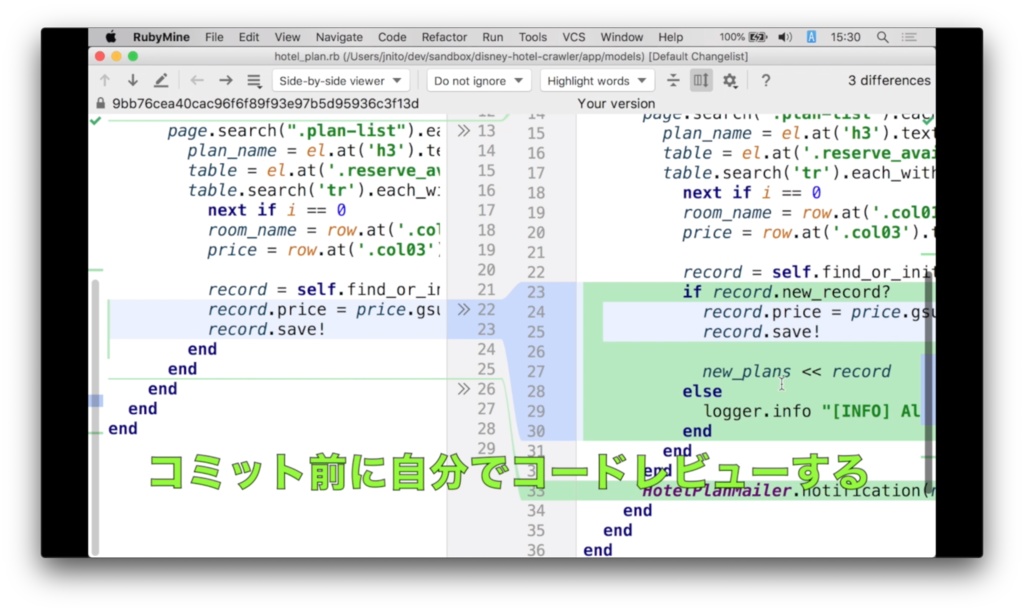
Task: Click the battery percentage indicator
Action: [730, 36]
